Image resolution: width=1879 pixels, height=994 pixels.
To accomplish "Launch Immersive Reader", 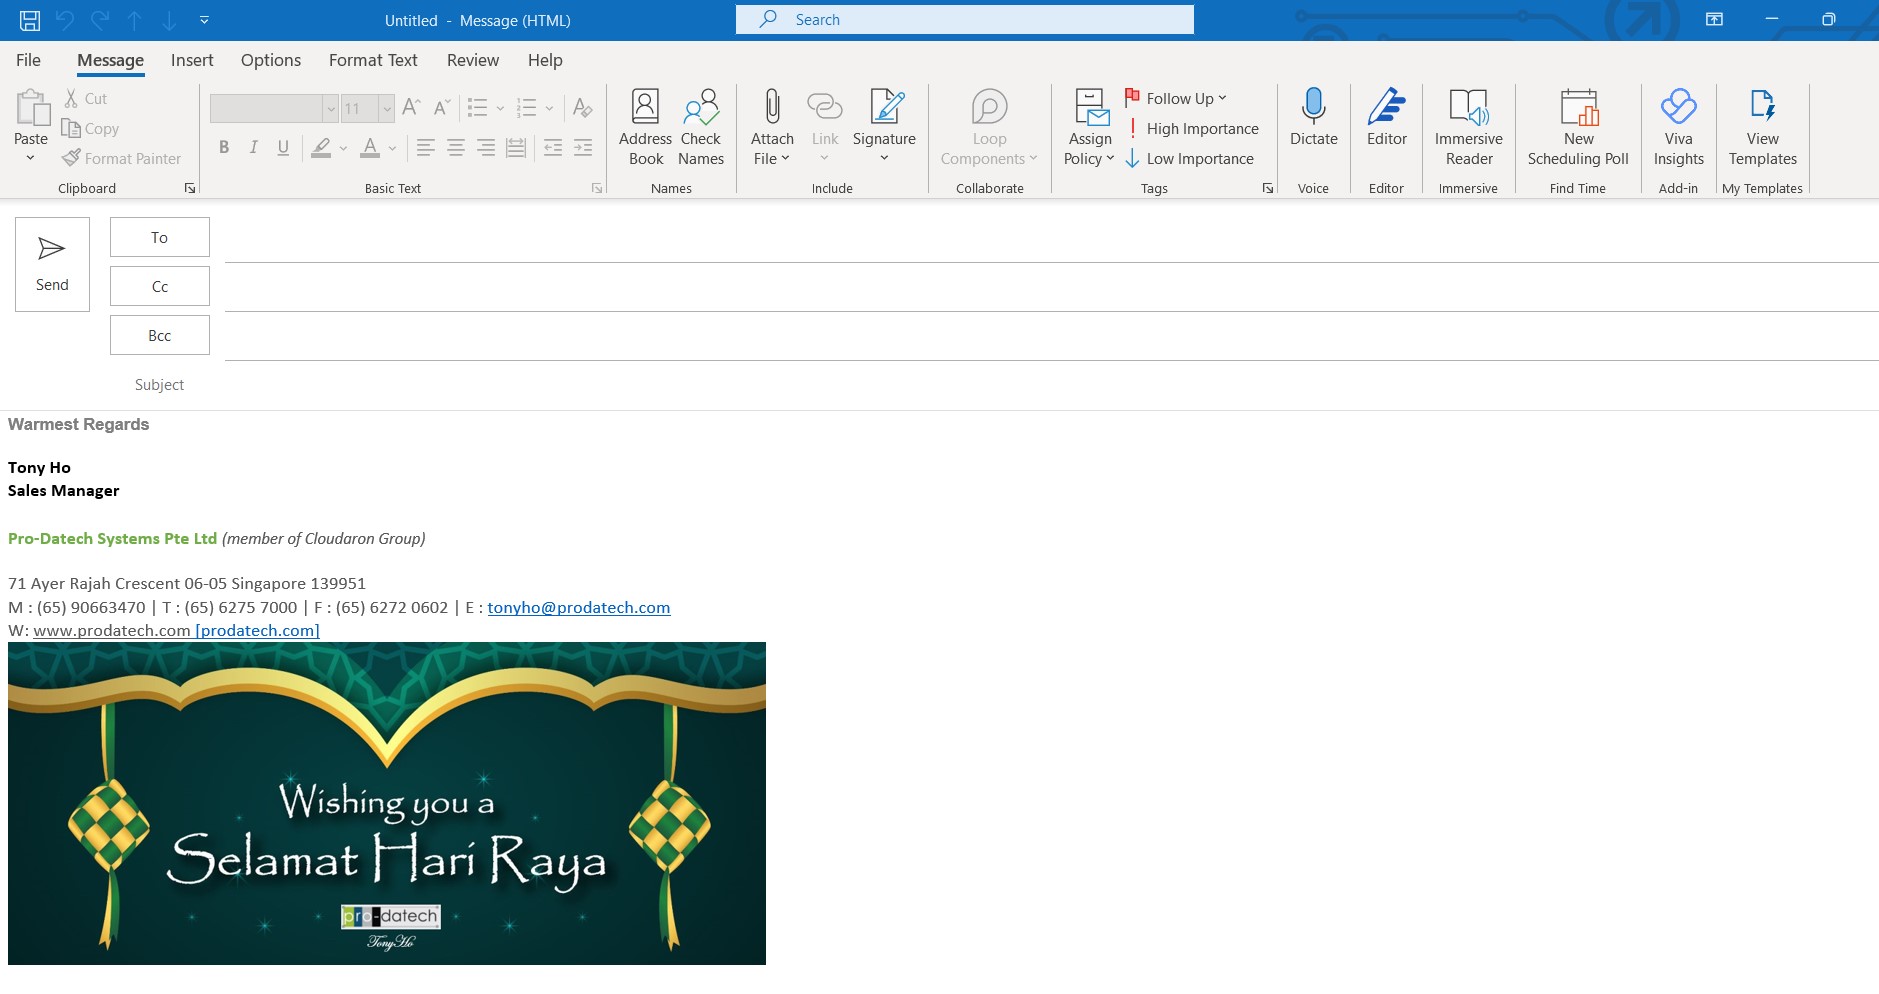I will (1469, 126).
